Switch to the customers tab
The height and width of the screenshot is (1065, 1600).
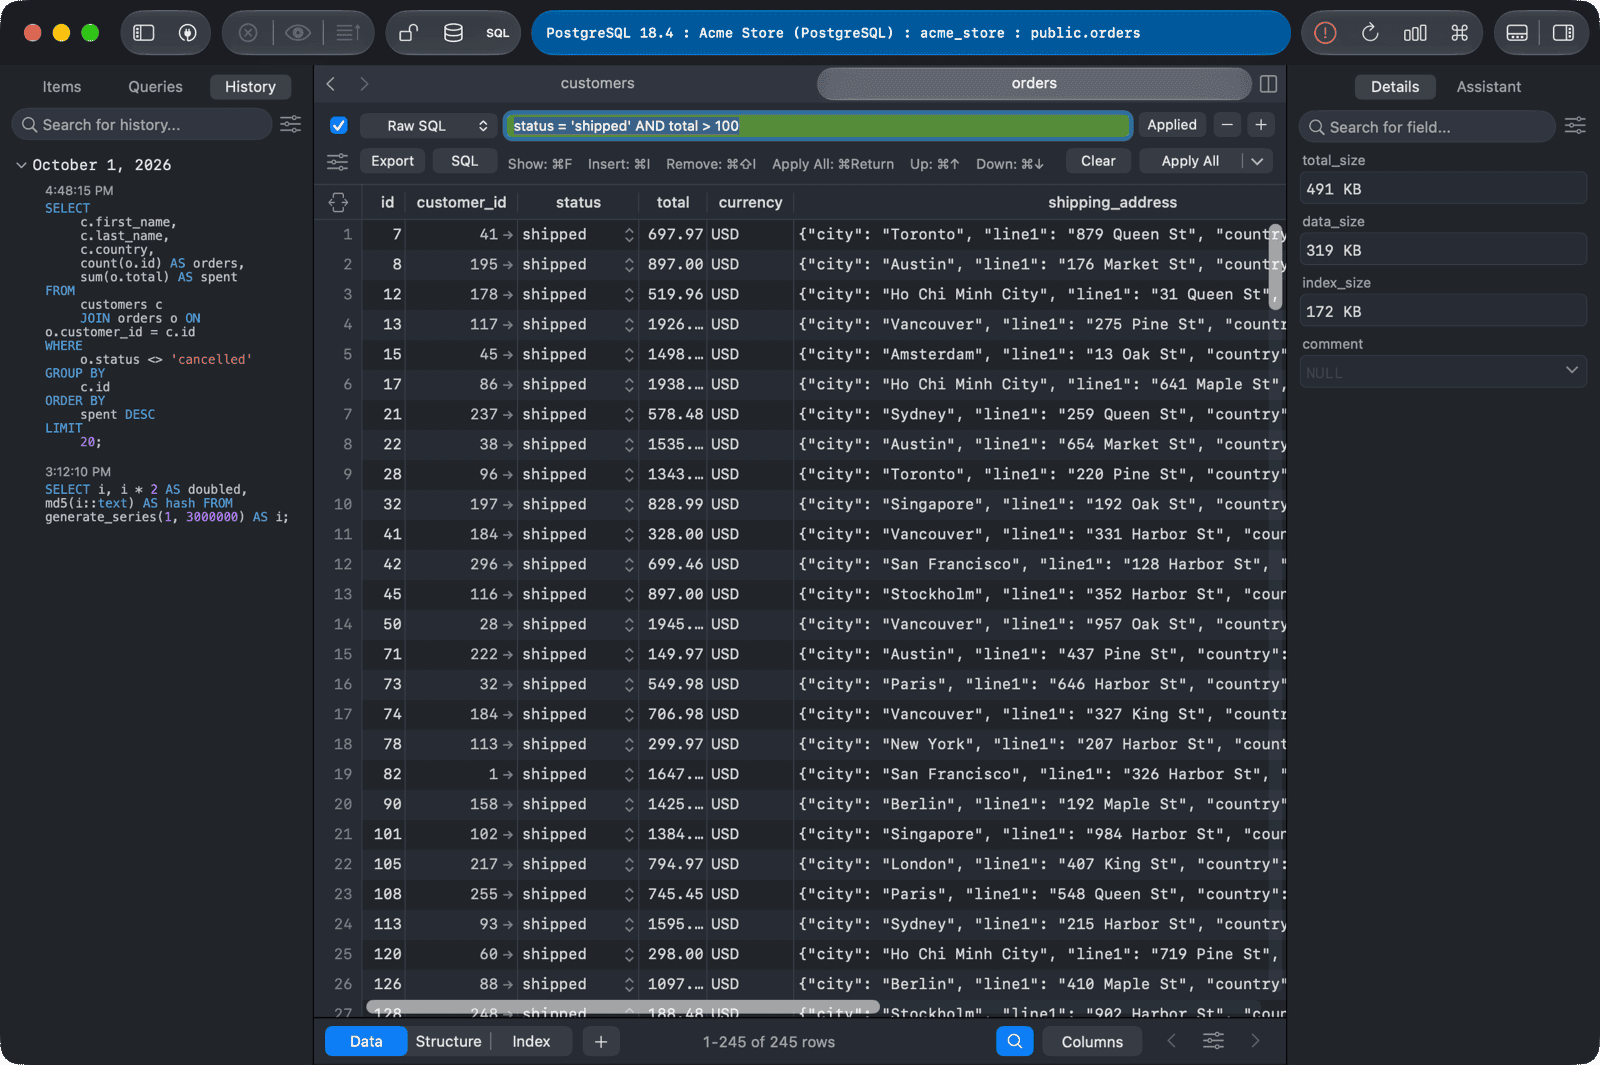coord(597,83)
